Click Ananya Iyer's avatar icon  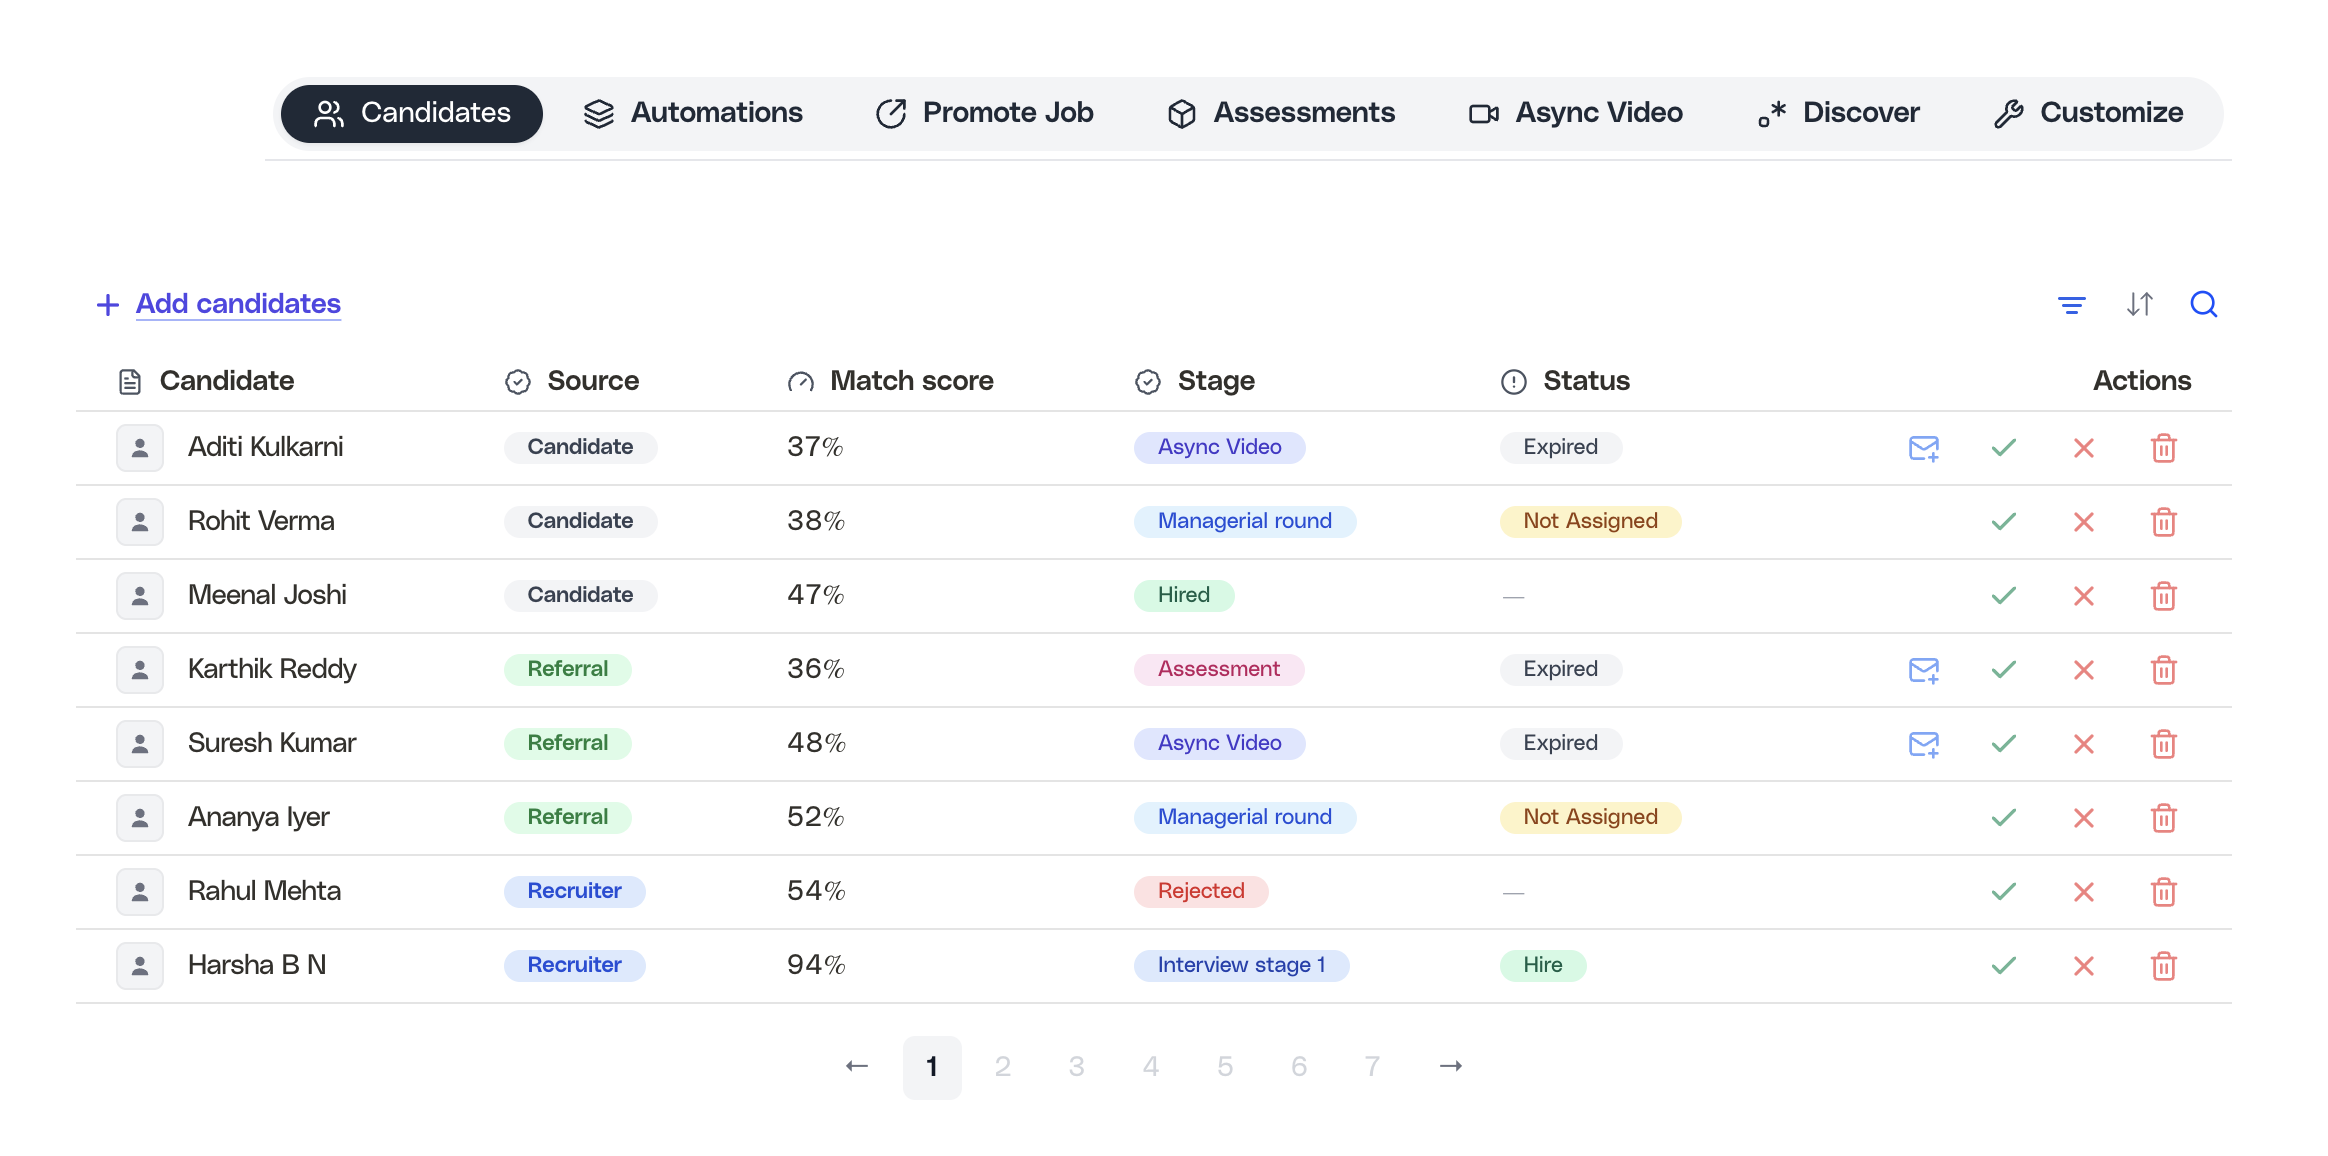140,817
